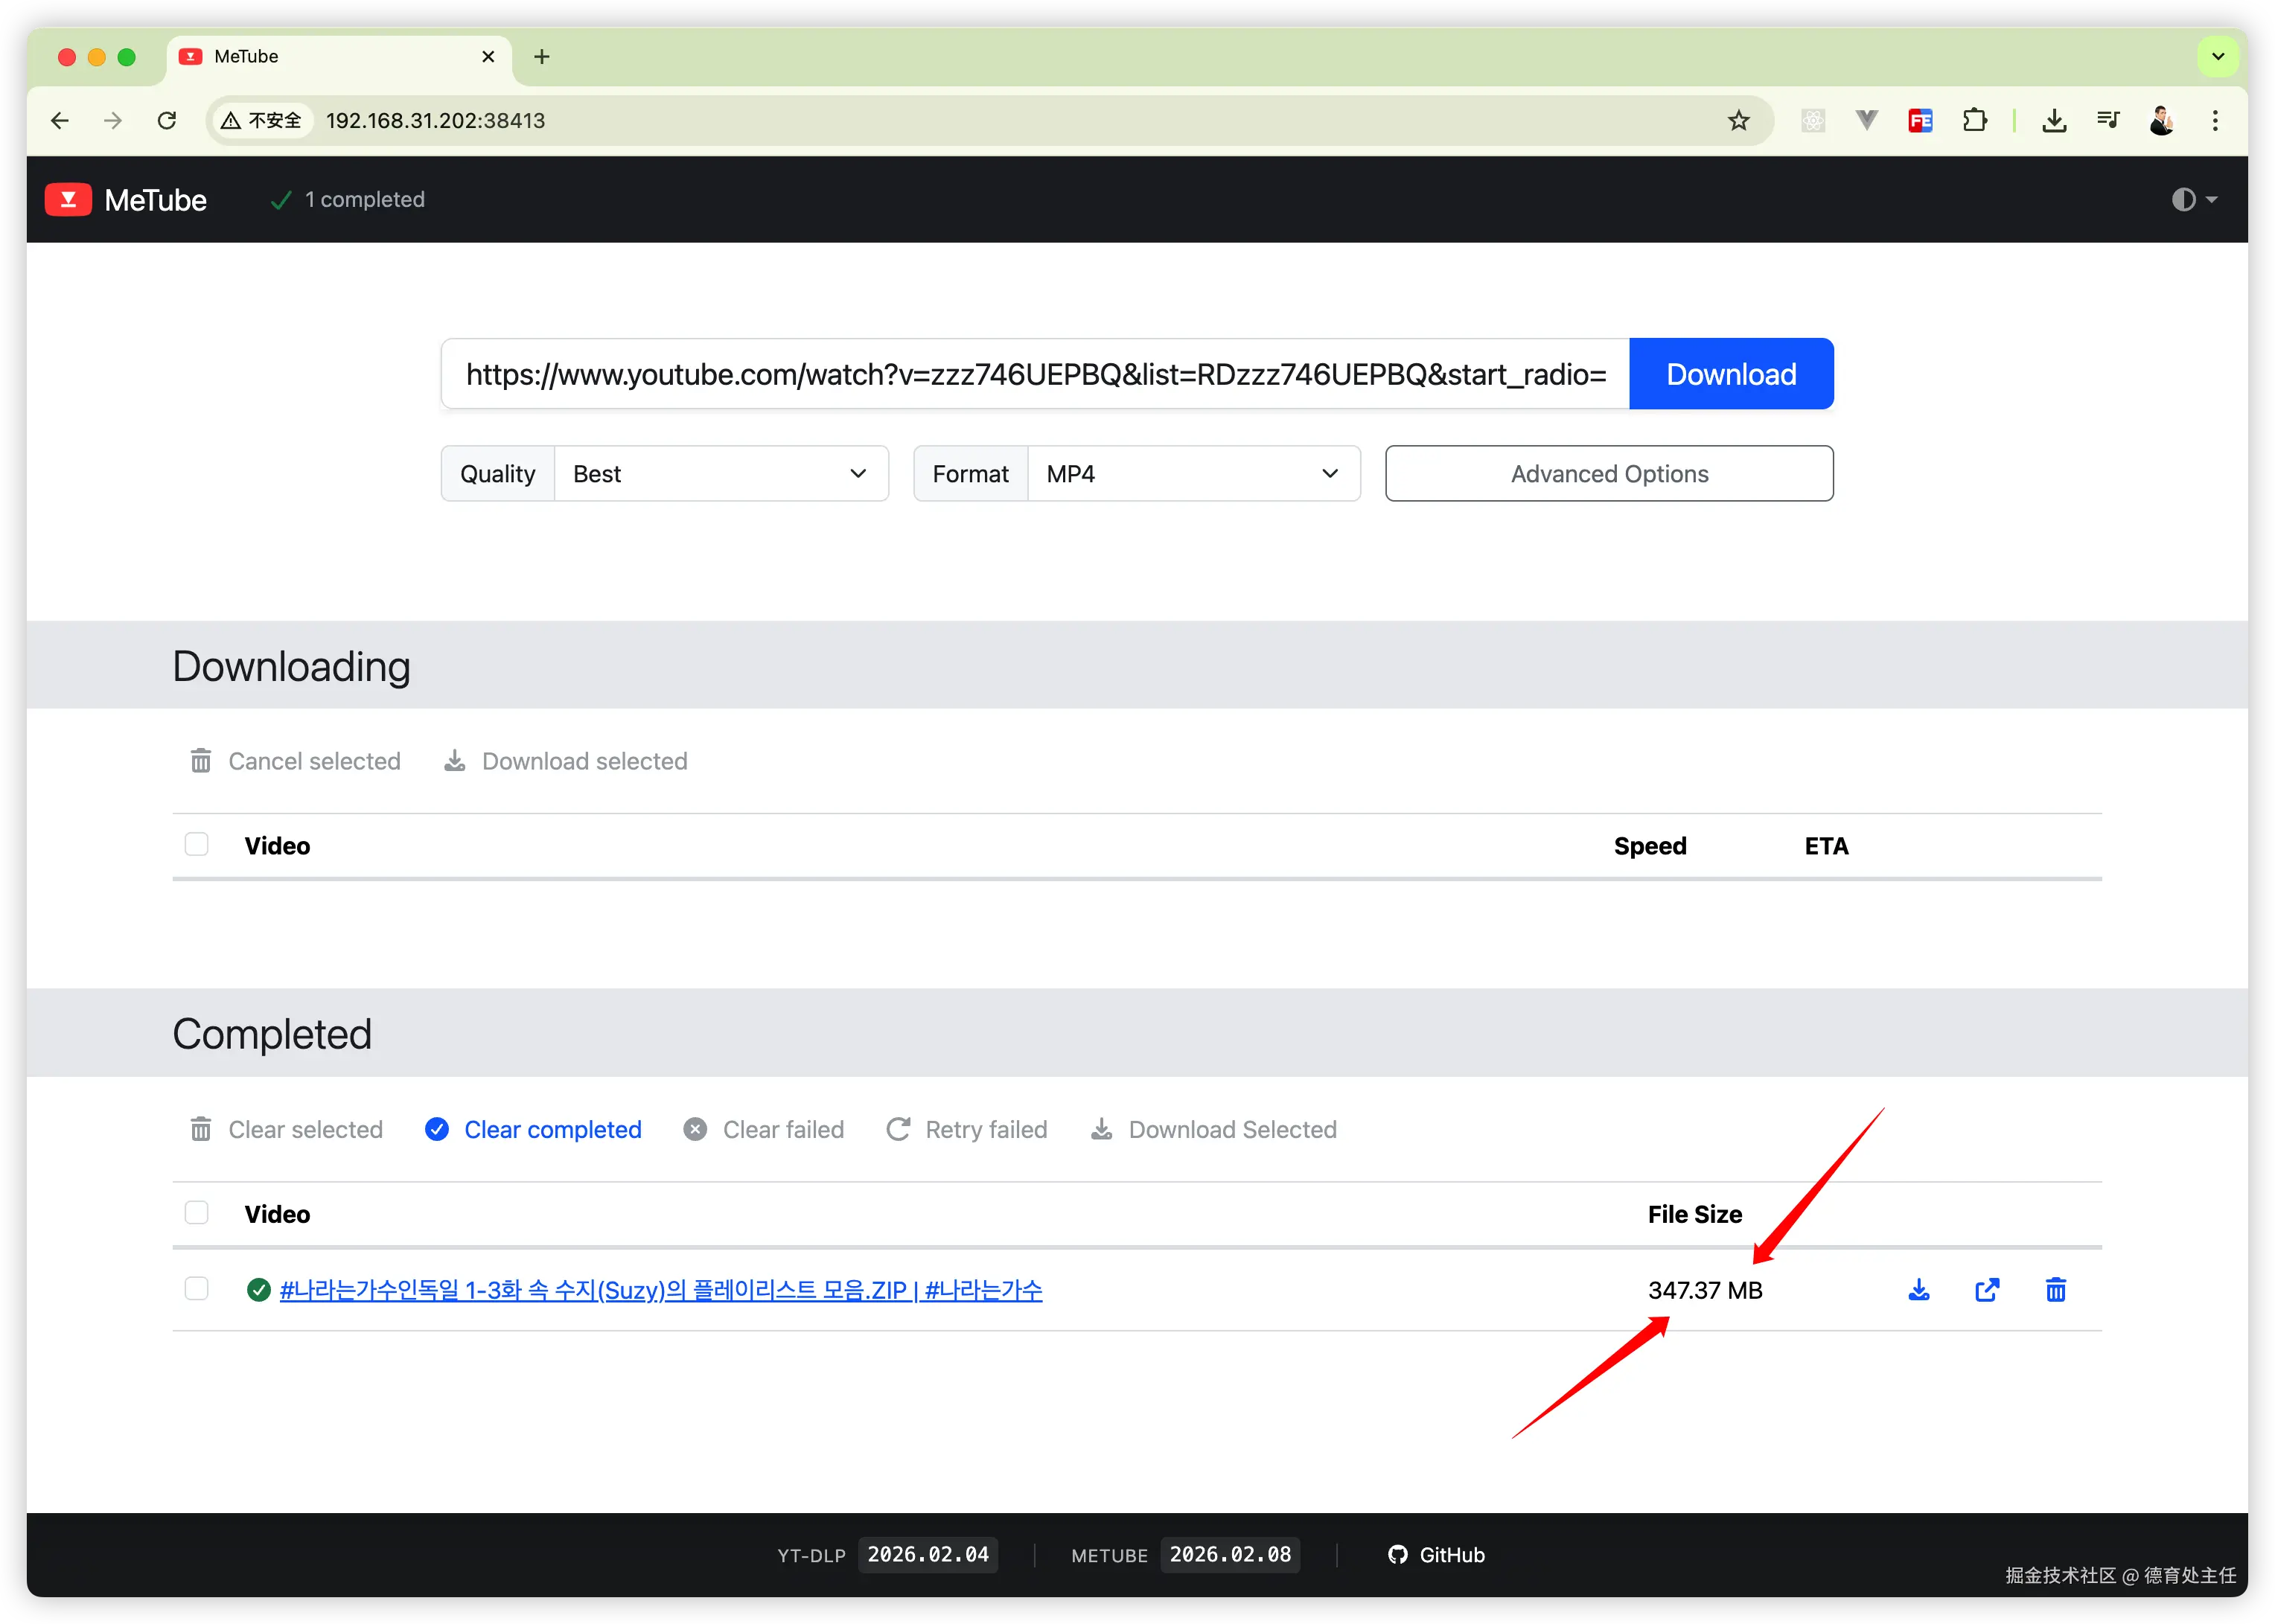Image resolution: width=2275 pixels, height=1624 pixels.
Task: Expand the theme switcher dropdown in the navbar
Action: [2194, 200]
